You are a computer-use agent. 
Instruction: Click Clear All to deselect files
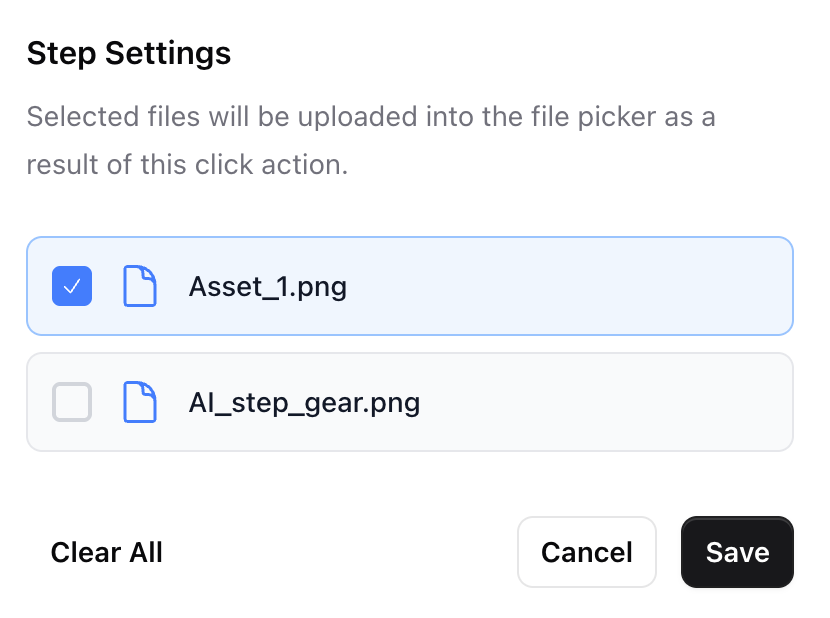106,552
